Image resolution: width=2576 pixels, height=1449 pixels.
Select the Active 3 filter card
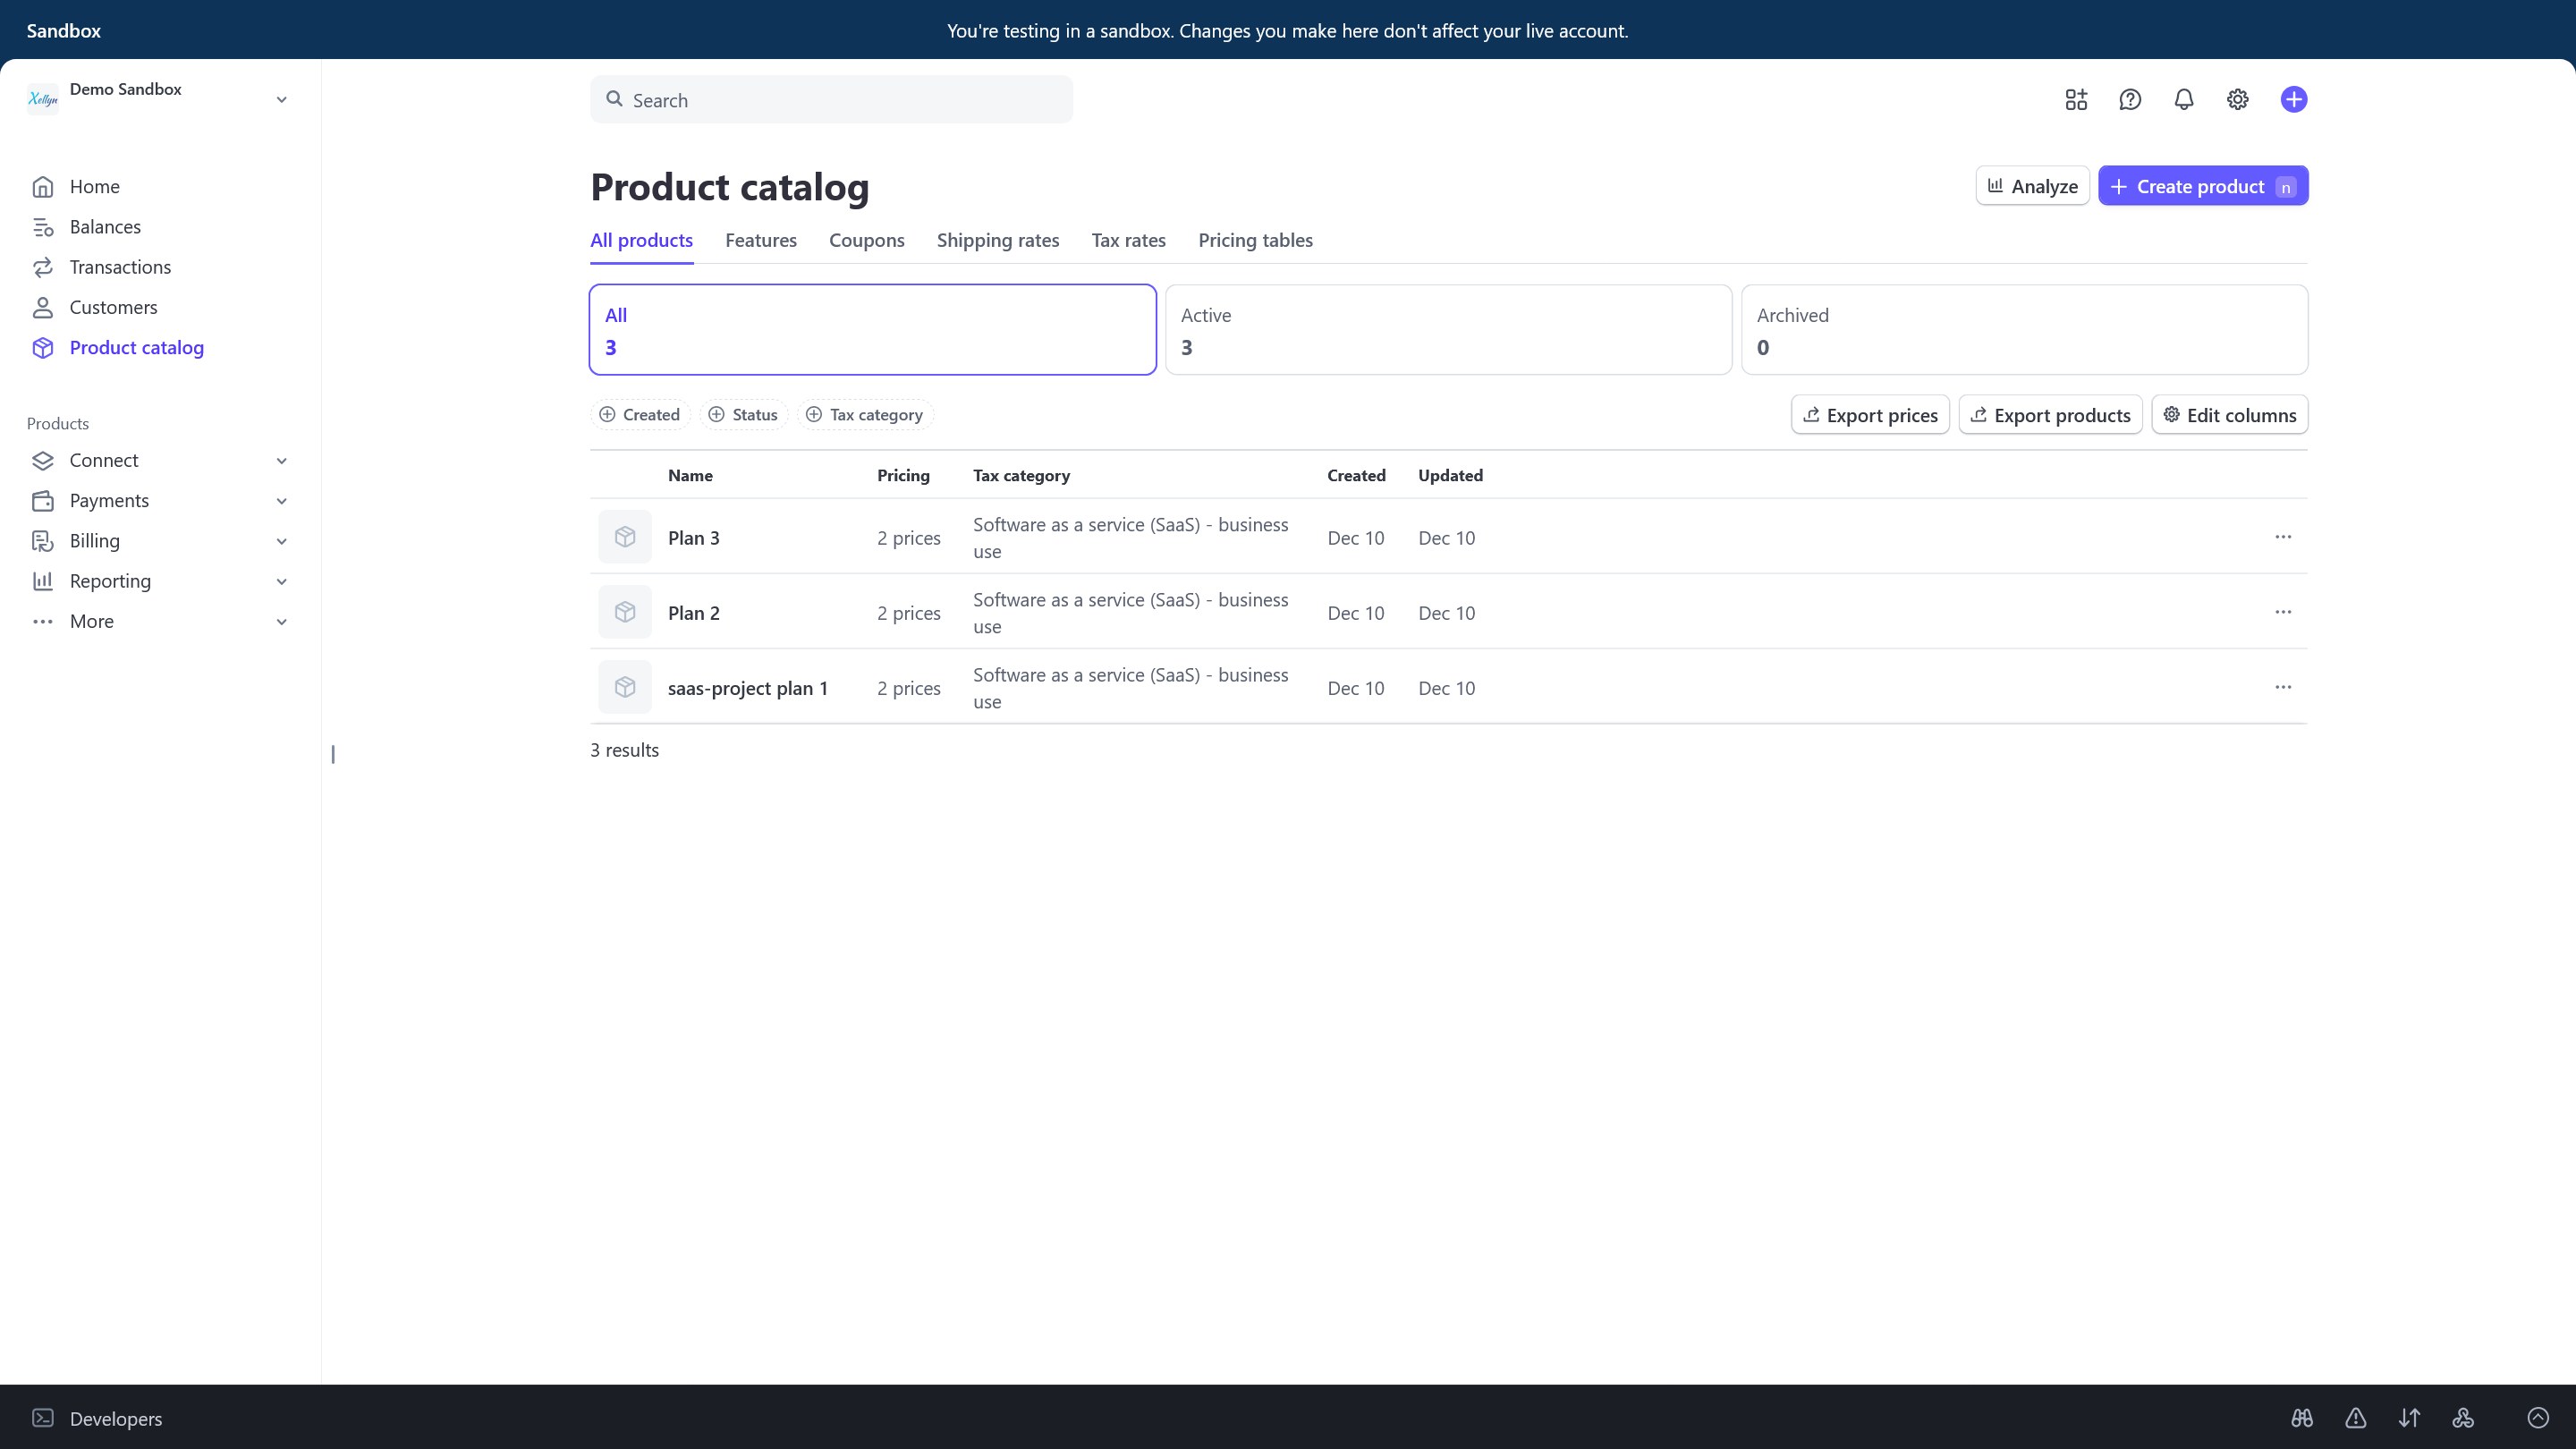point(1449,330)
